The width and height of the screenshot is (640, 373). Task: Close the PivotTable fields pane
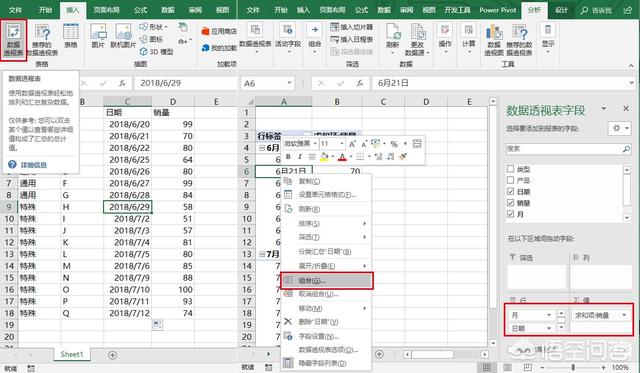pyautogui.click(x=626, y=109)
